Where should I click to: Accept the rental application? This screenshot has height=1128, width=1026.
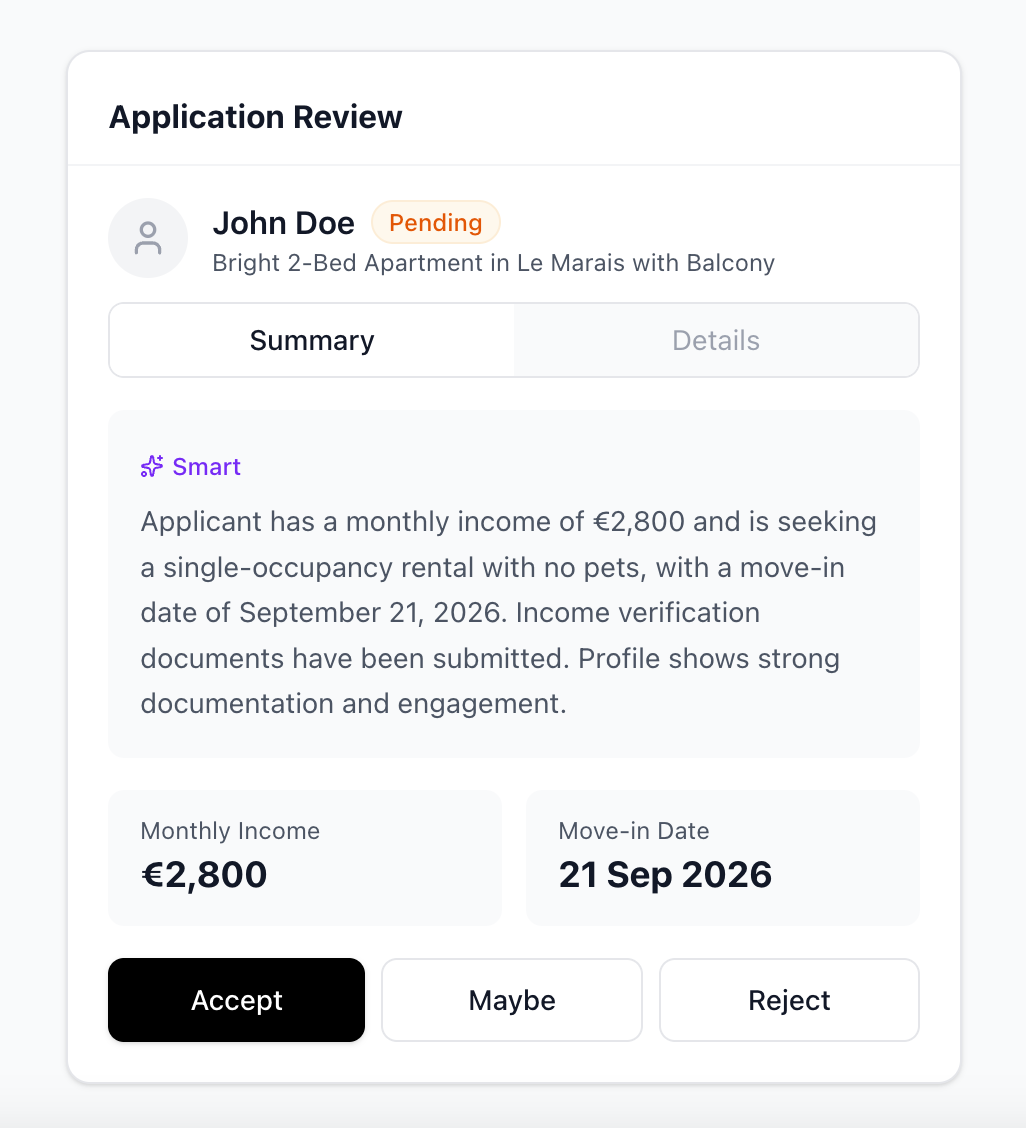(236, 1000)
